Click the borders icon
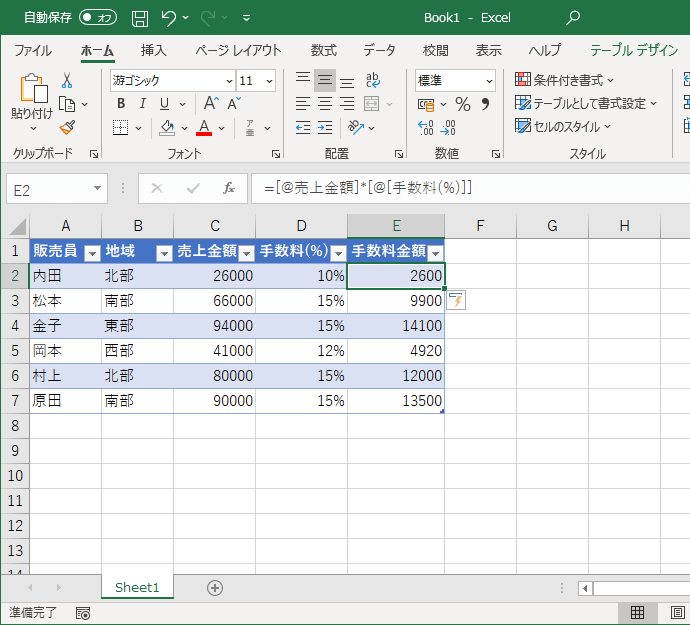The width and height of the screenshot is (690, 625). click(x=121, y=128)
